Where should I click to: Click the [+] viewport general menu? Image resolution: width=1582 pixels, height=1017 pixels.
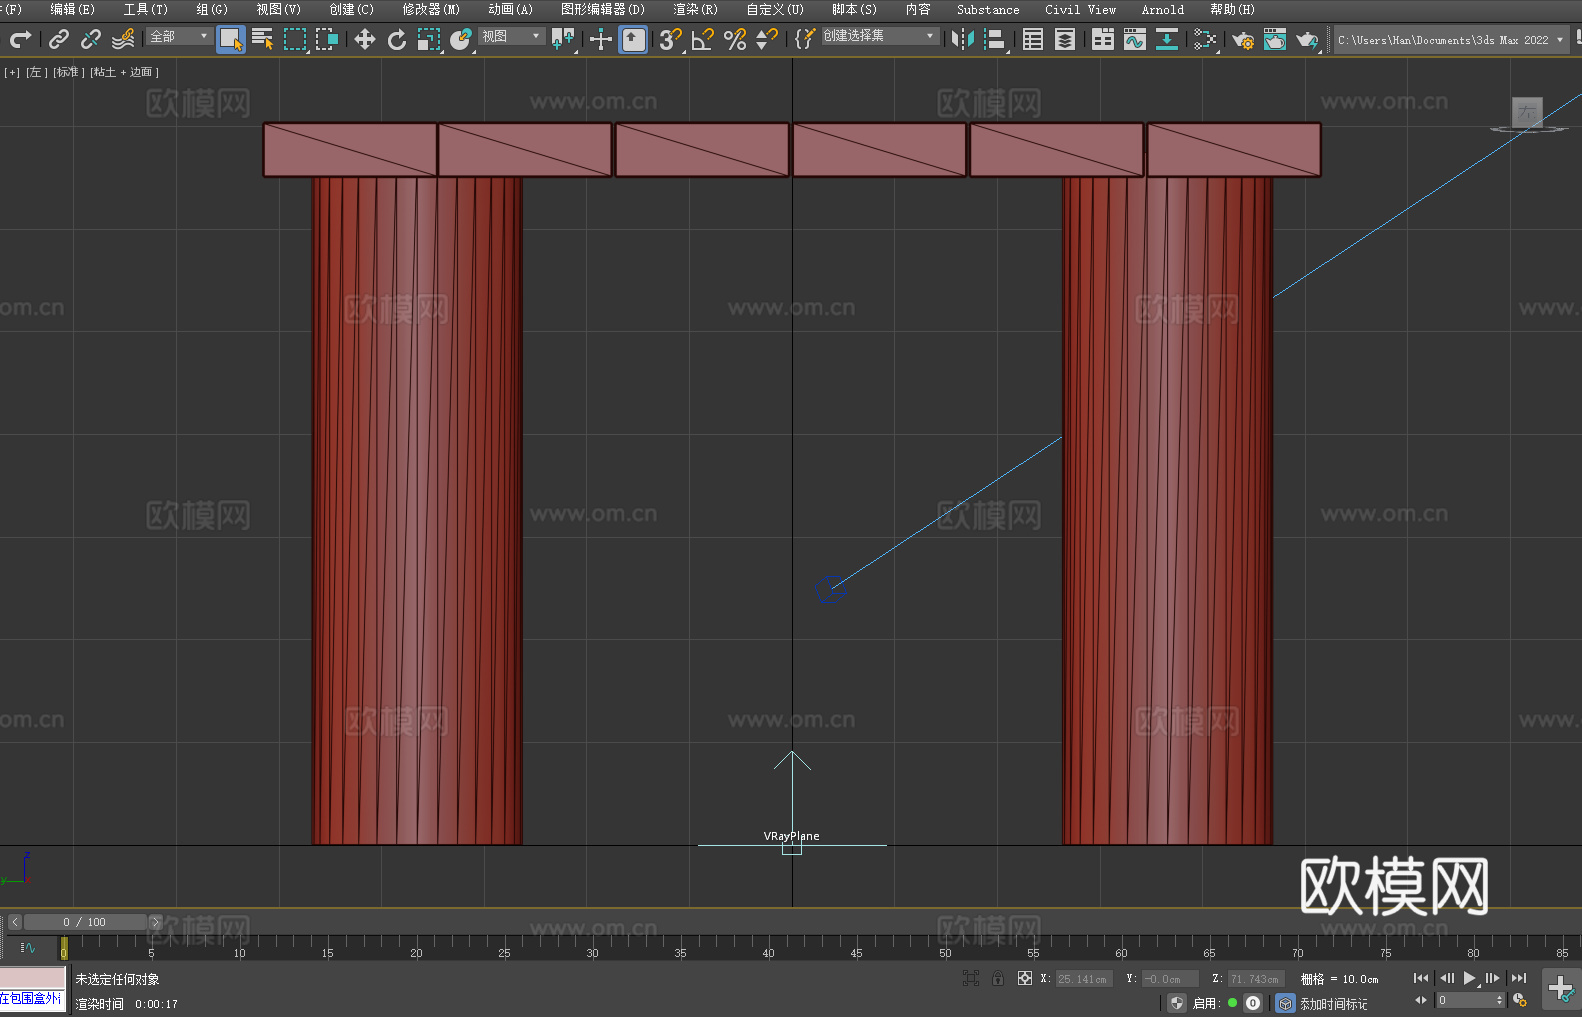tap(12, 72)
